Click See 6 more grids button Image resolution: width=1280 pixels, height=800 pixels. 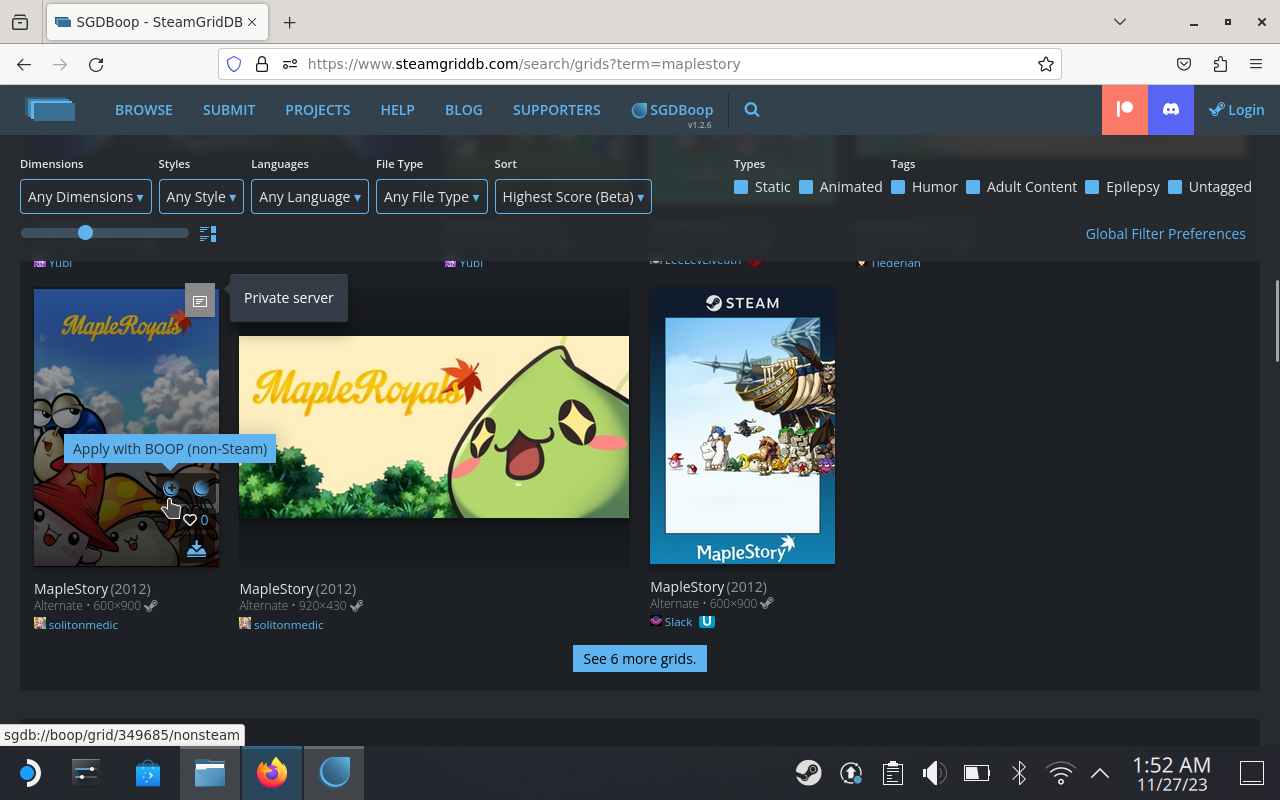coord(640,659)
